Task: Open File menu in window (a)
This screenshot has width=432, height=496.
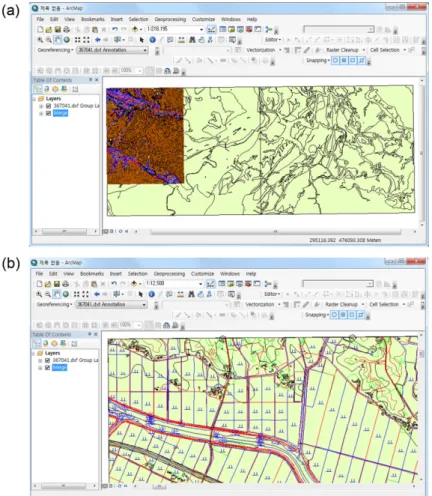Action: coord(40,19)
